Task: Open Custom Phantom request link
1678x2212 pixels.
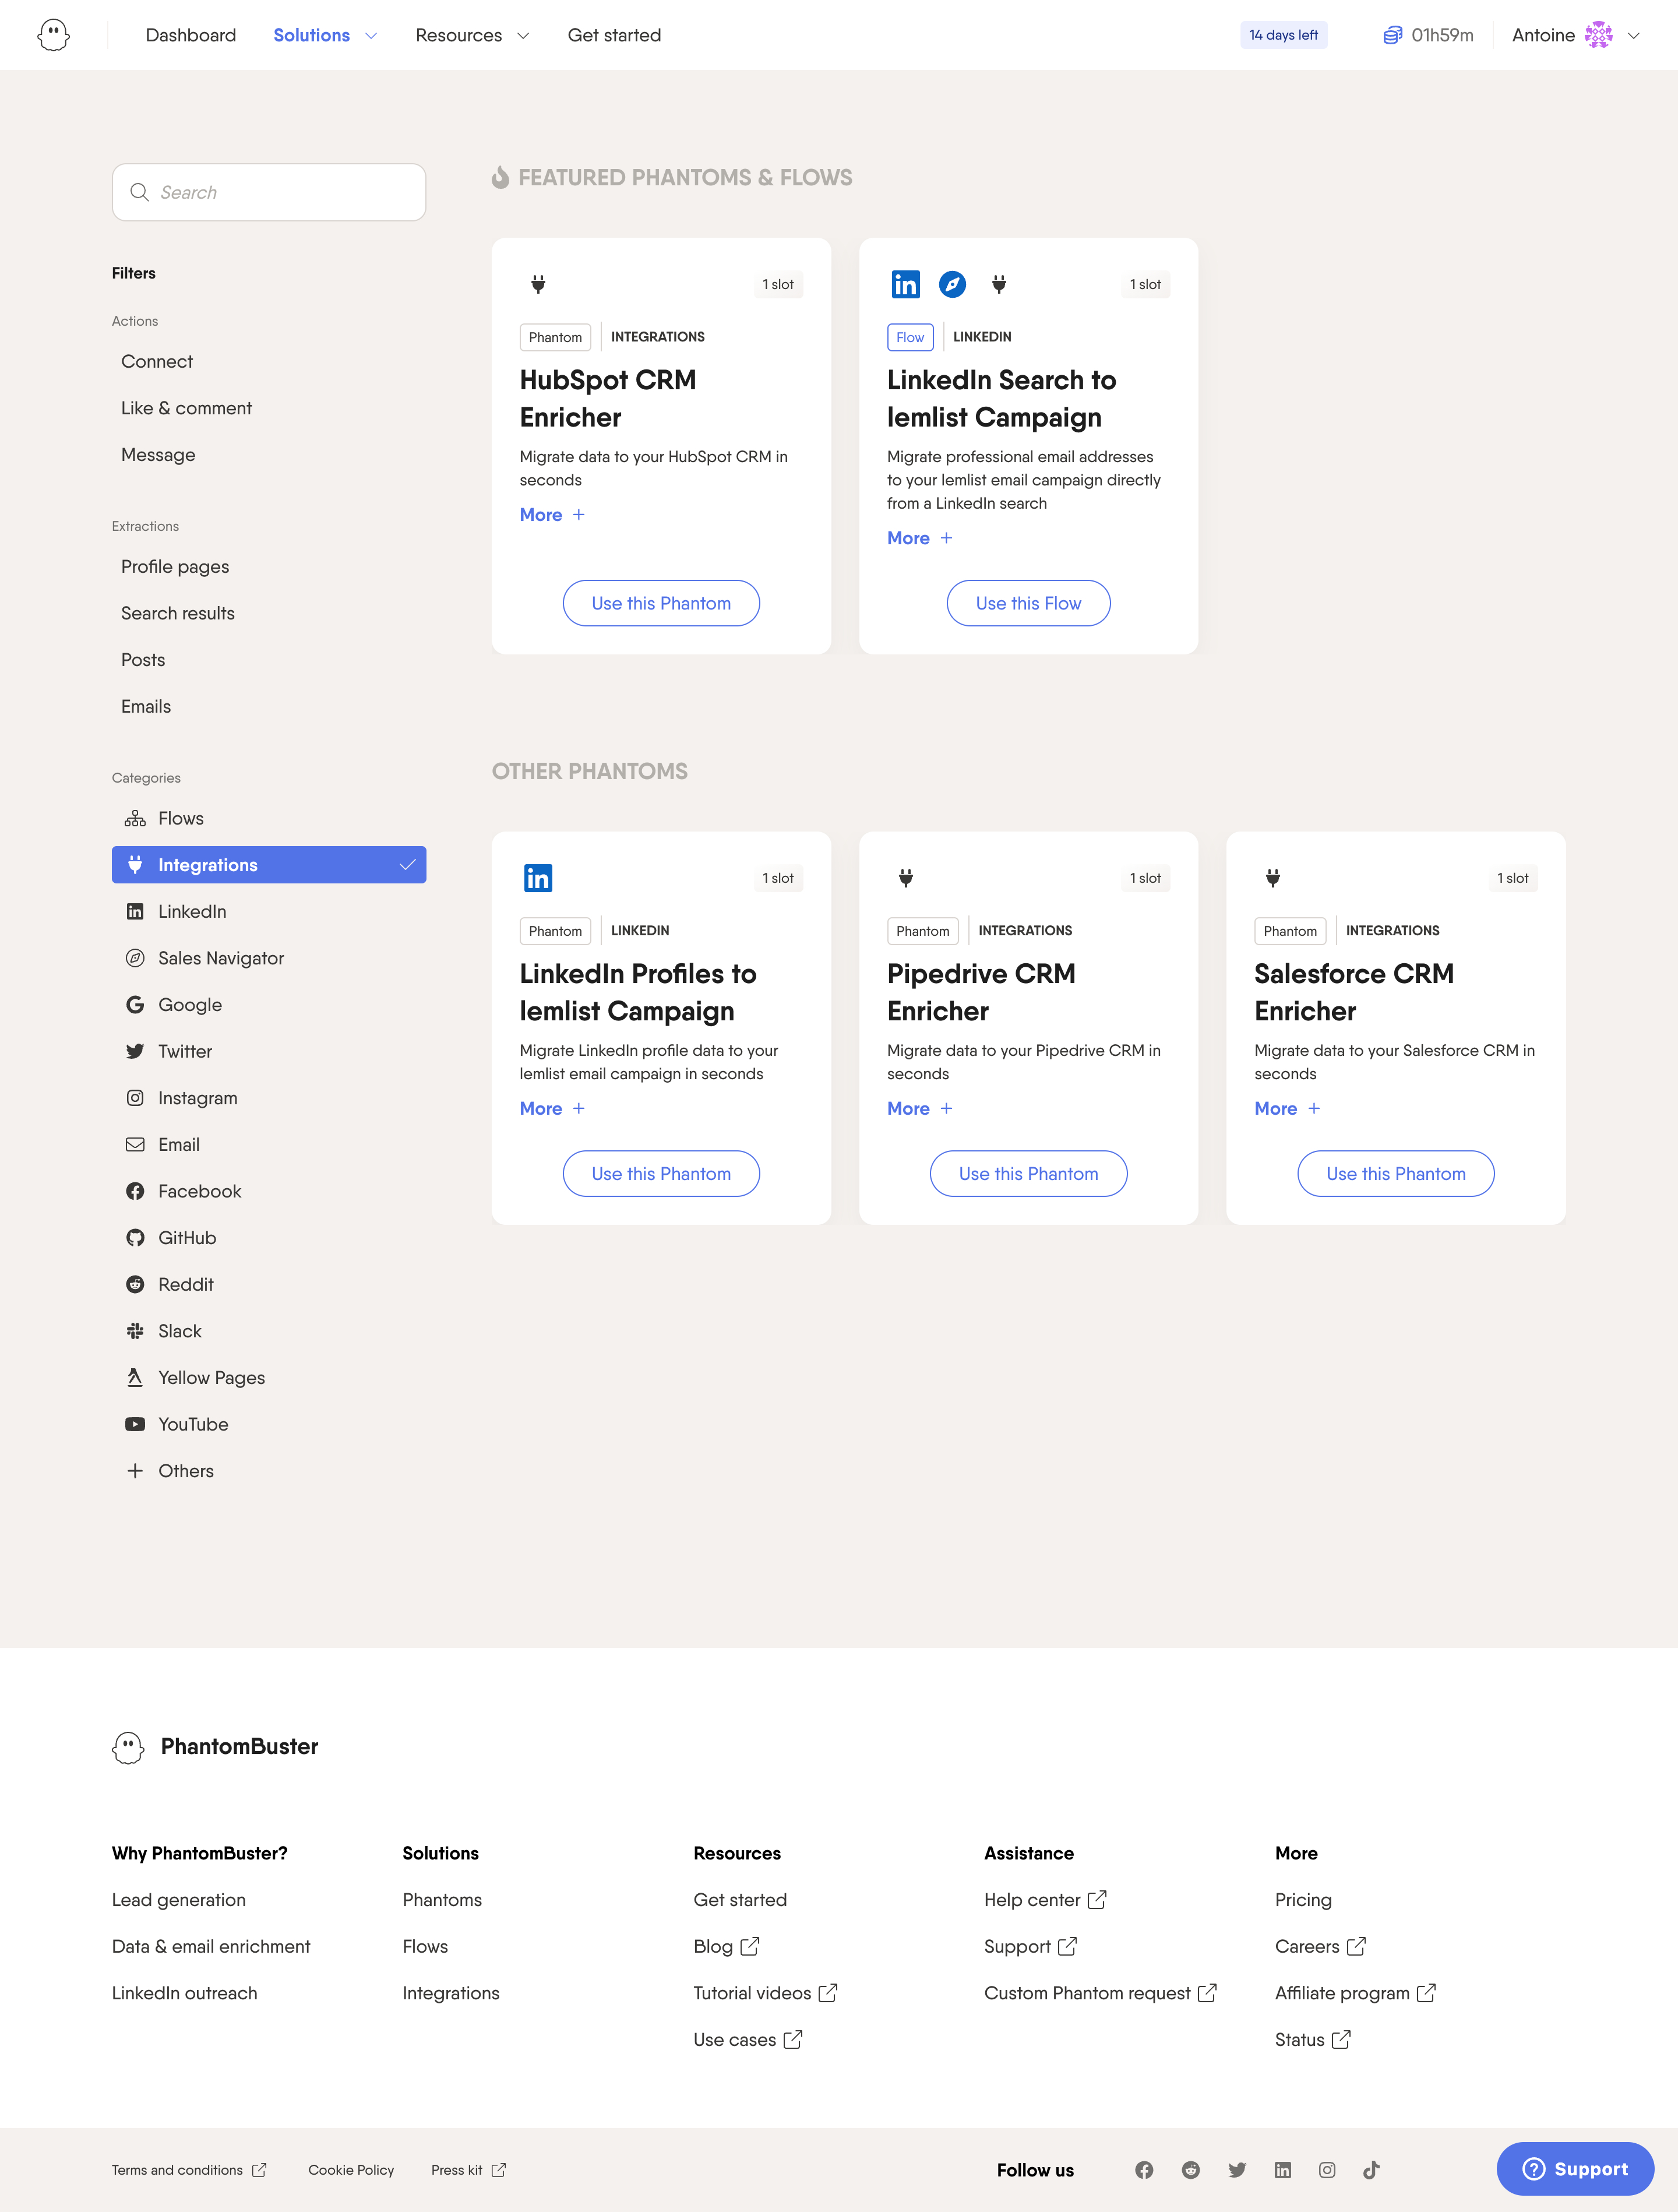Action: pos(1100,1992)
